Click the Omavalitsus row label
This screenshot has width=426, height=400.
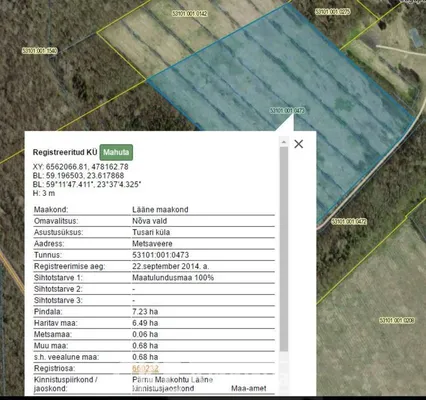coord(56,221)
